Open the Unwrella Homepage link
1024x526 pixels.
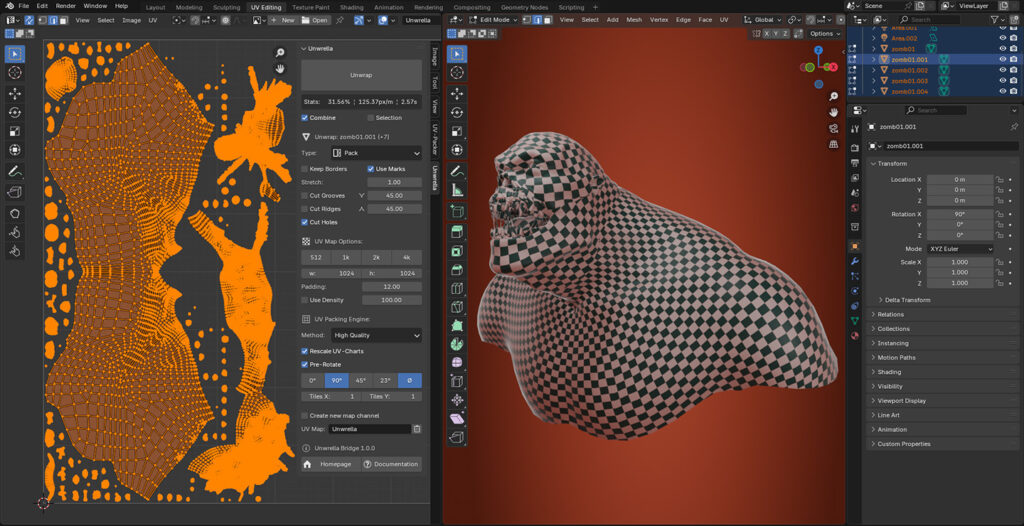point(331,464)
